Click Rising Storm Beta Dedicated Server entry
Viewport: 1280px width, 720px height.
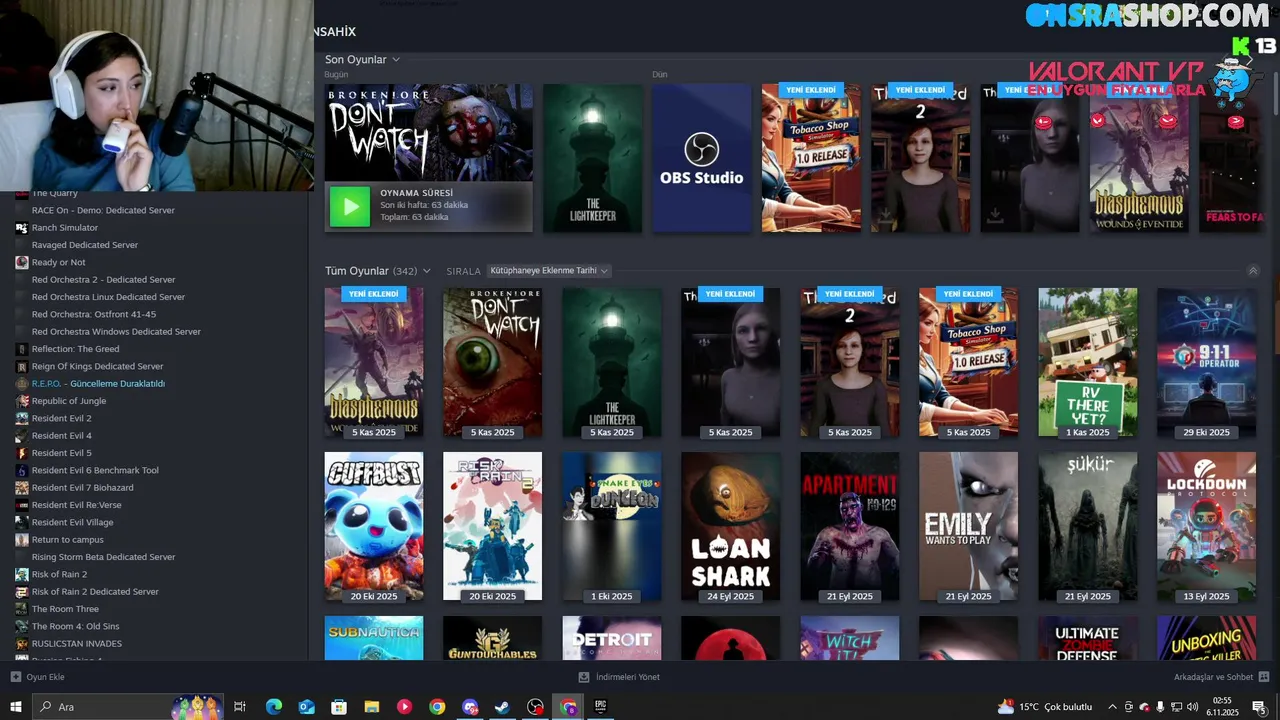(x=103, y=557)
